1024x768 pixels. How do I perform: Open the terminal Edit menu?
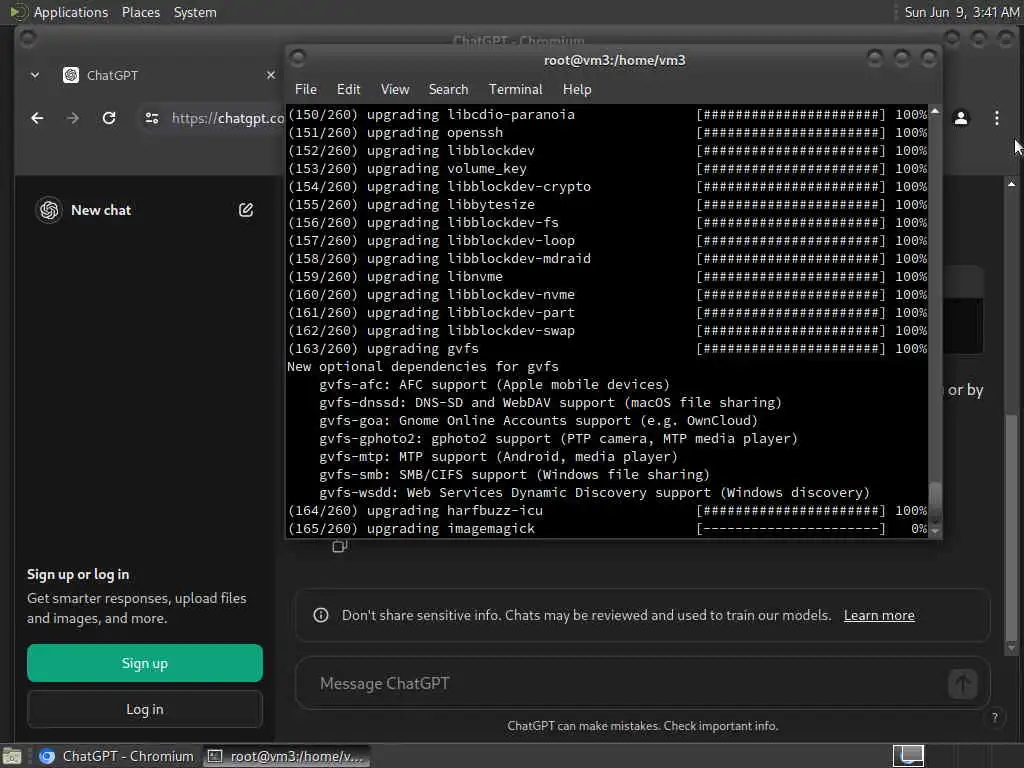point(348,89)
